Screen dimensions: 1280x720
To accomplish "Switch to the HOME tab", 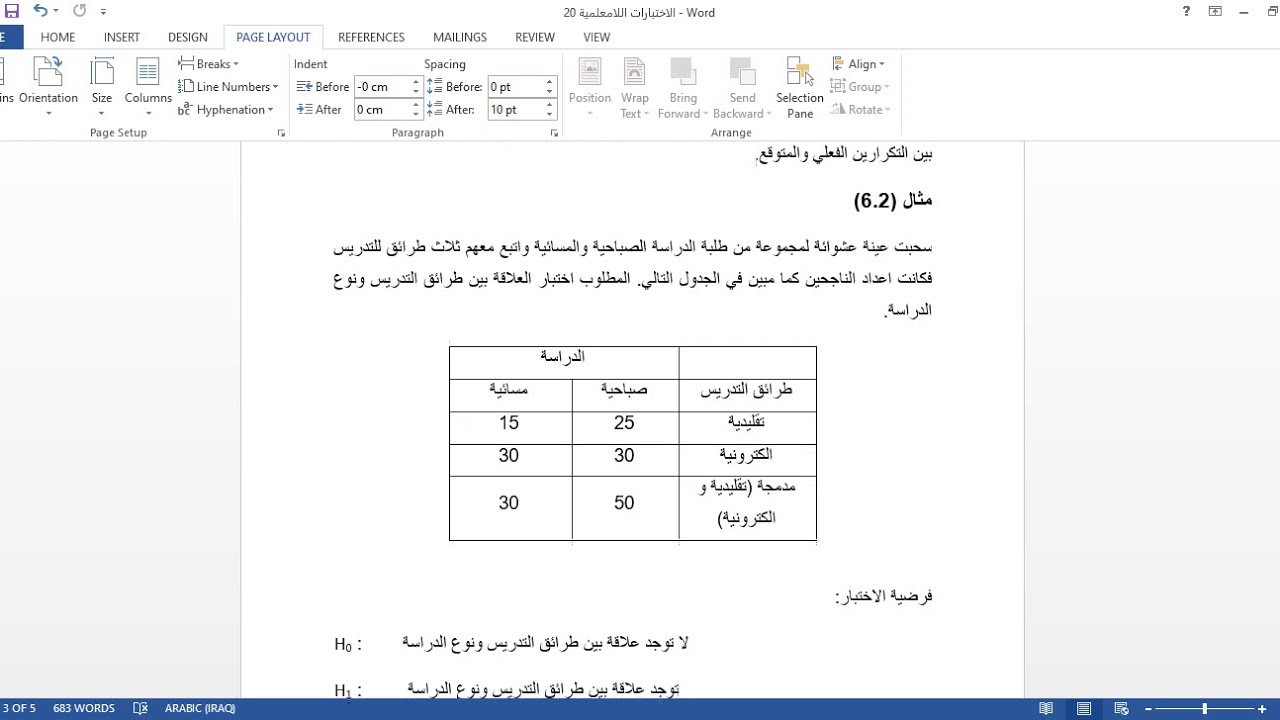I will (x=58, y=37).
